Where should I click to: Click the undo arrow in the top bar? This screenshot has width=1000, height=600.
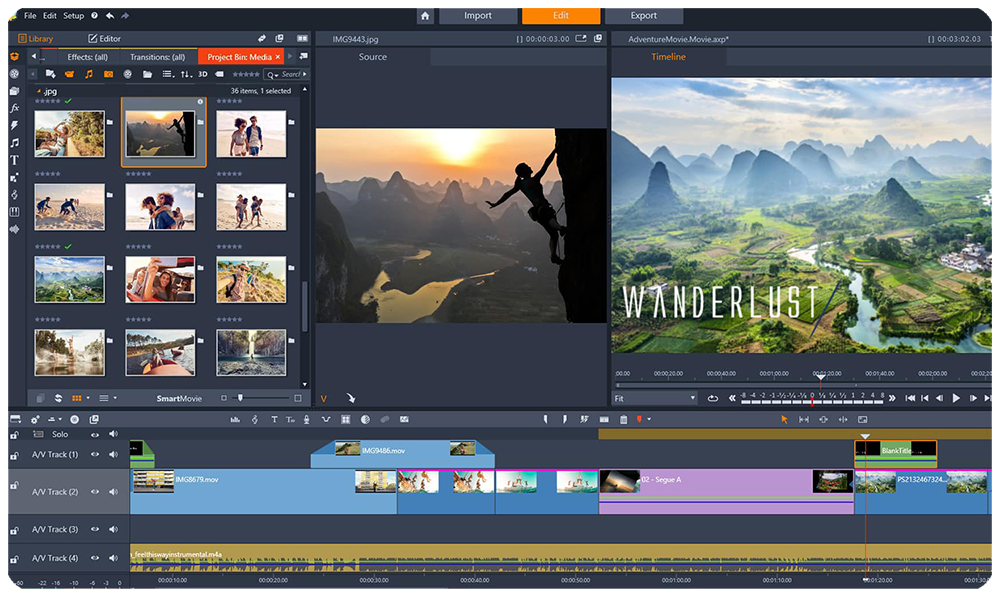click(109, 16)
